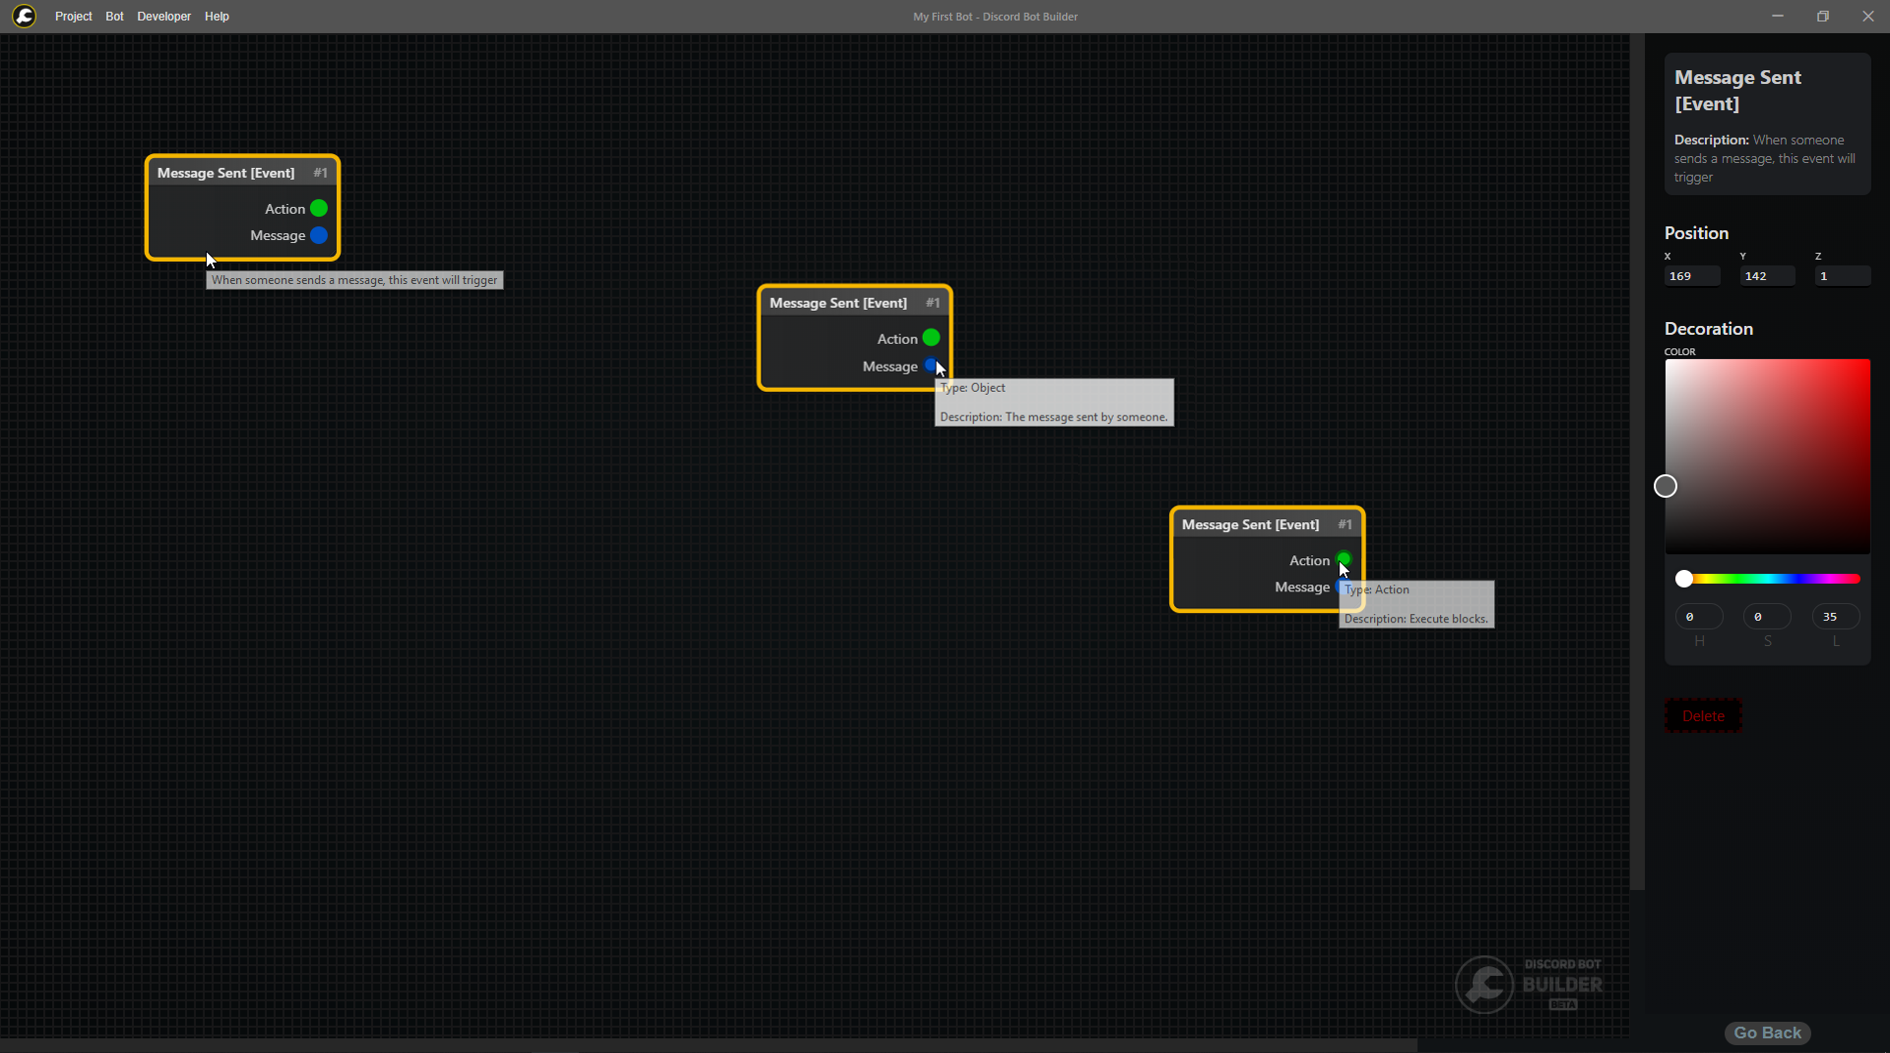Click the H hue value field
The width and height of the screenshot is (1890, 1053).
click(1698, 617)
